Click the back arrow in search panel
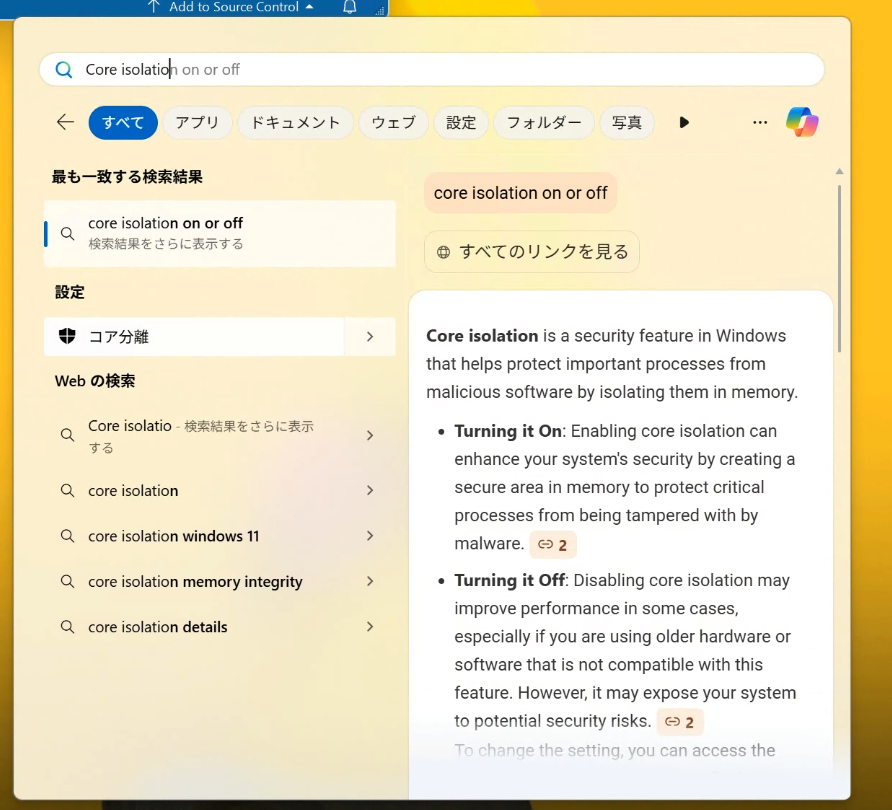 pyautogui.click(x=65, y=122)
